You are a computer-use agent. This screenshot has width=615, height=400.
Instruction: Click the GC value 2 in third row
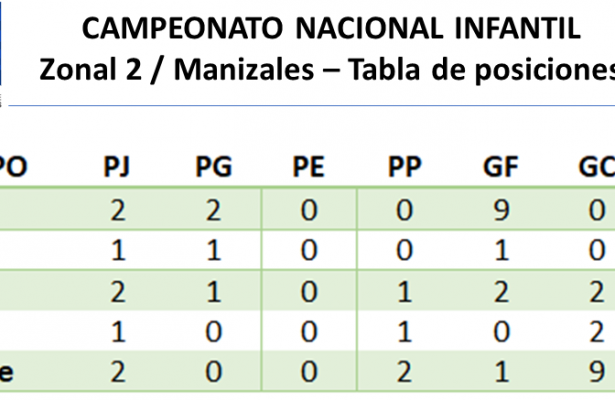point(597,292)
